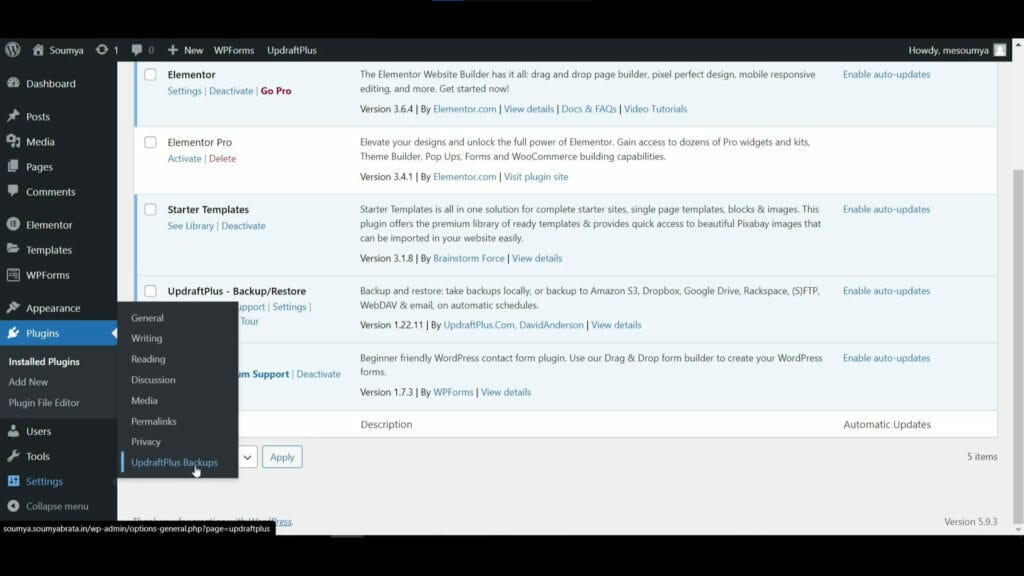The image size is (1024, 576).
Task: Open Discussion settings from flyout
Action: point(153,380)
